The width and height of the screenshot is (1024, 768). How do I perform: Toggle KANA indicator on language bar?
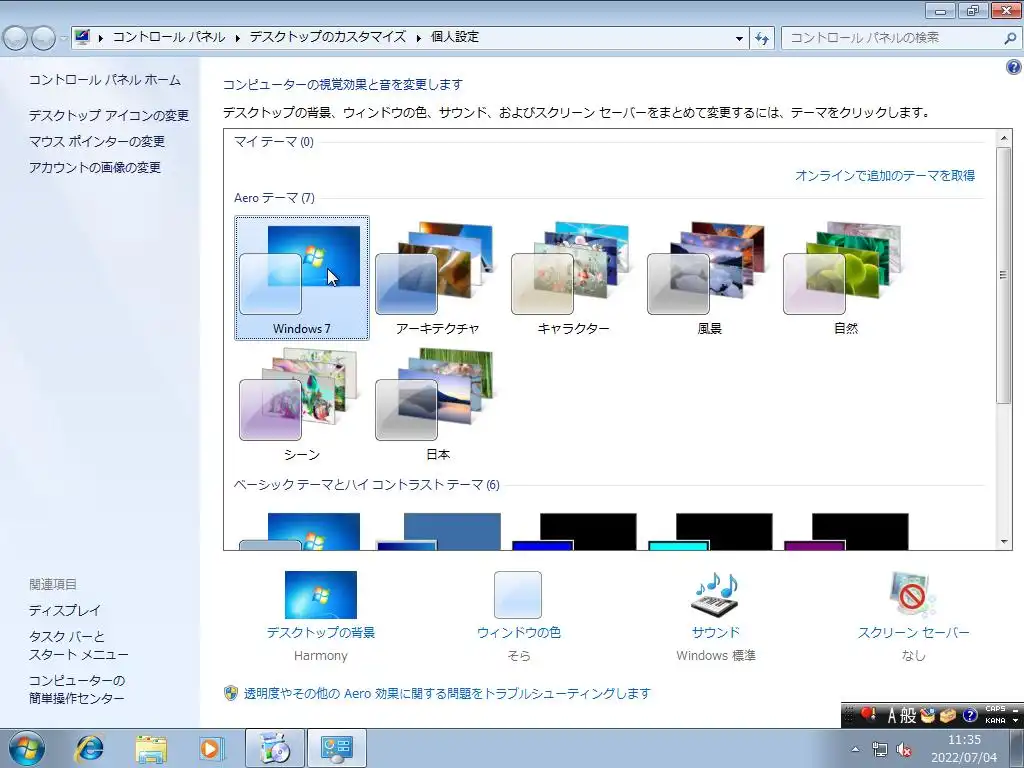[x=995, y=720]
